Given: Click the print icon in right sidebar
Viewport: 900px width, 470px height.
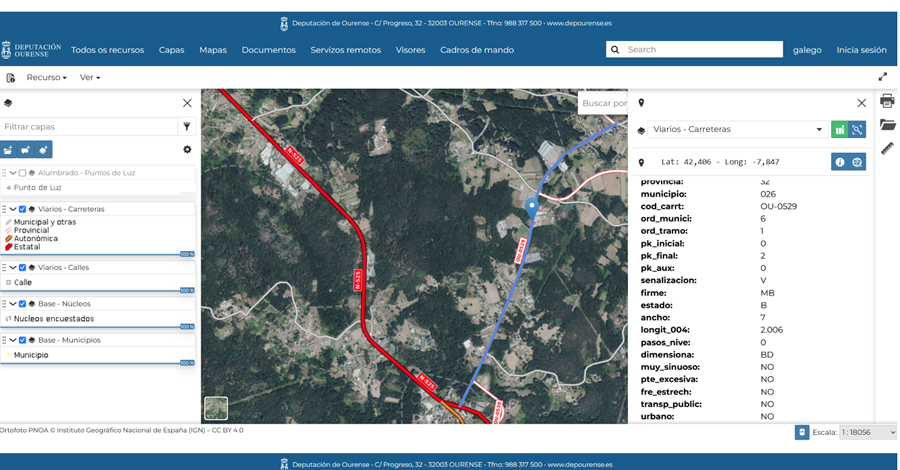Looking at the screenshot, I should [887, 101].
